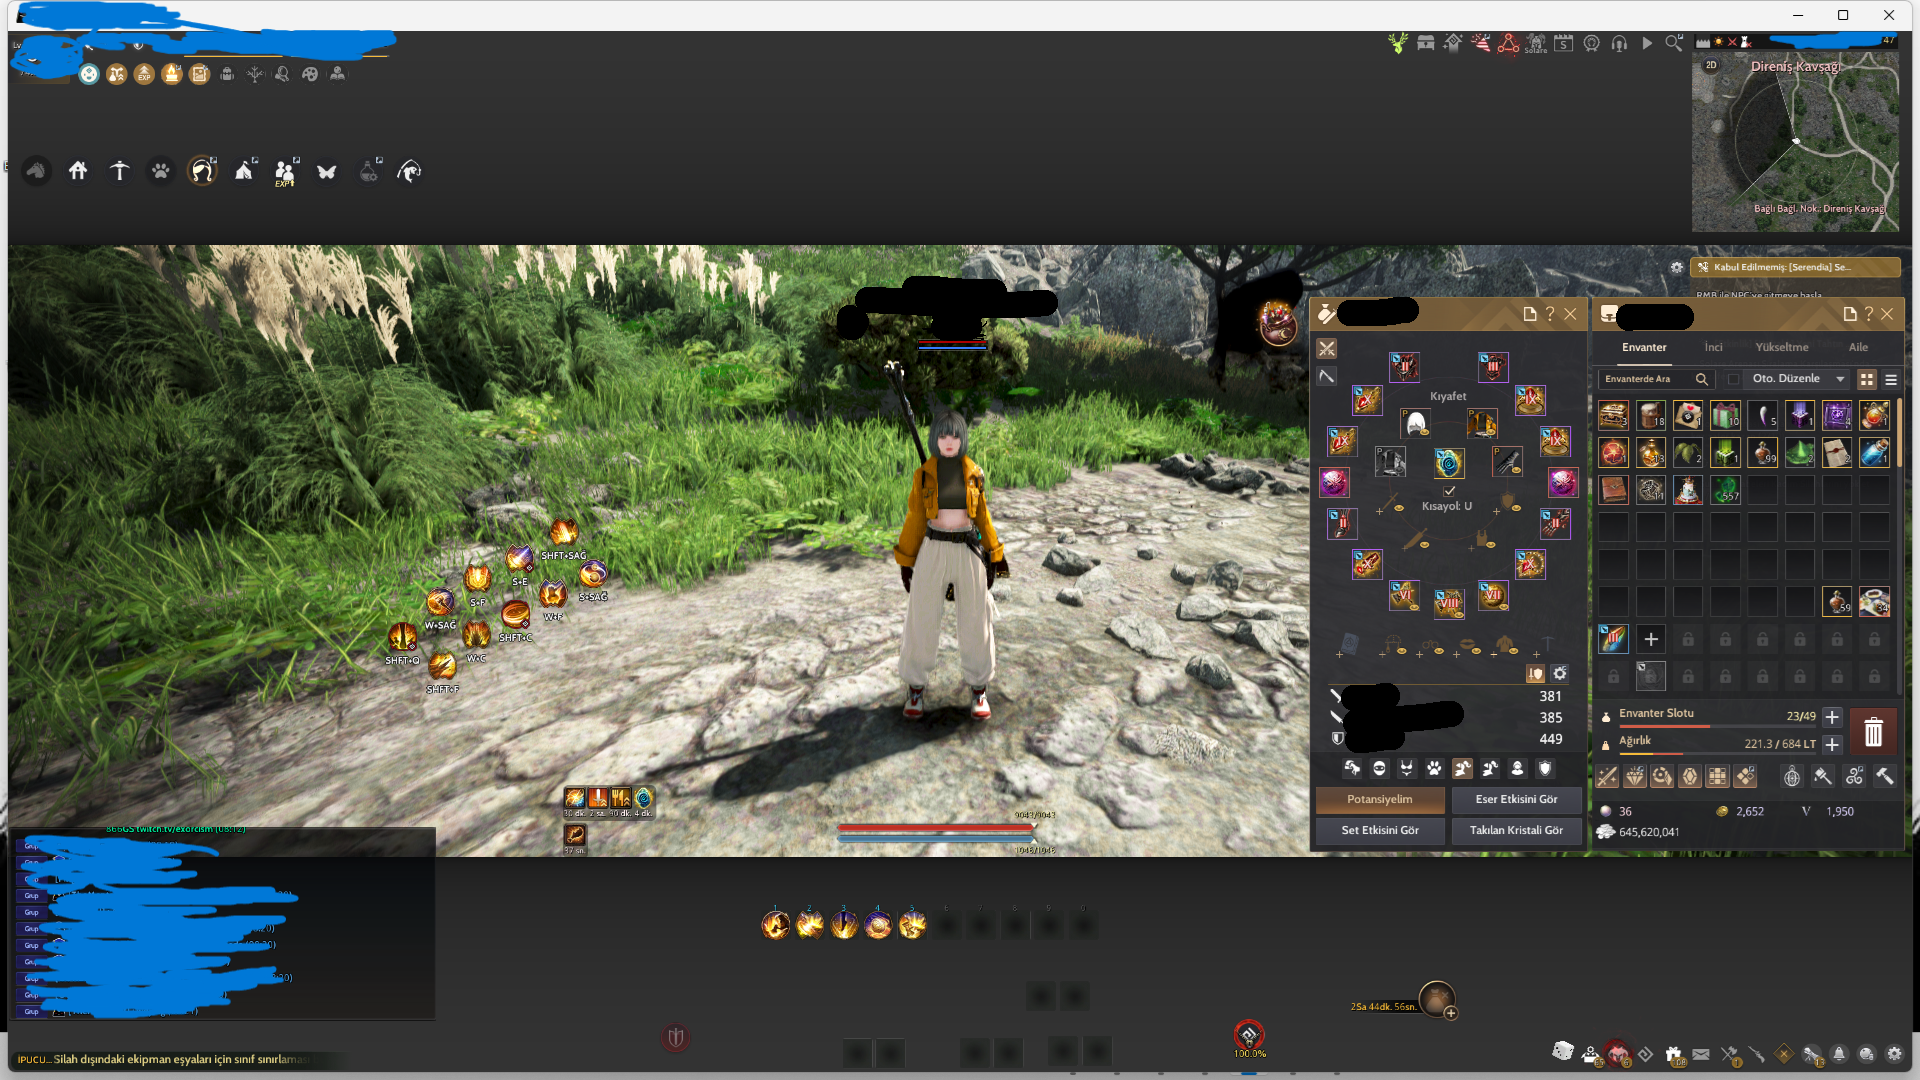Open the calendar S icon
The height and width of the screenshot is (1080, 1920).
1564,43
